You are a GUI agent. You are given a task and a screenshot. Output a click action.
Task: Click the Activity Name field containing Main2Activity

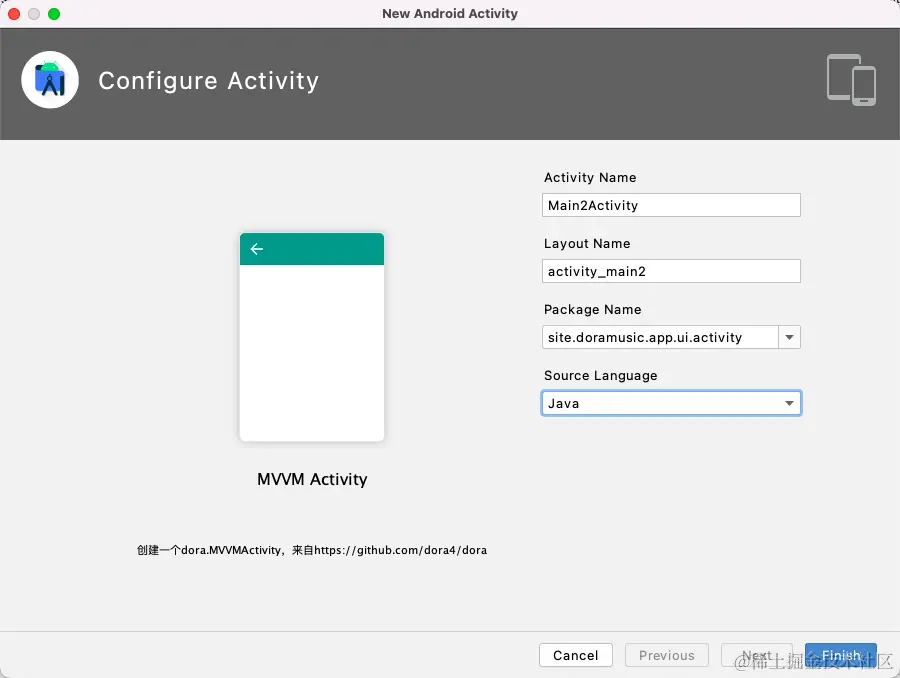point(670,205)
